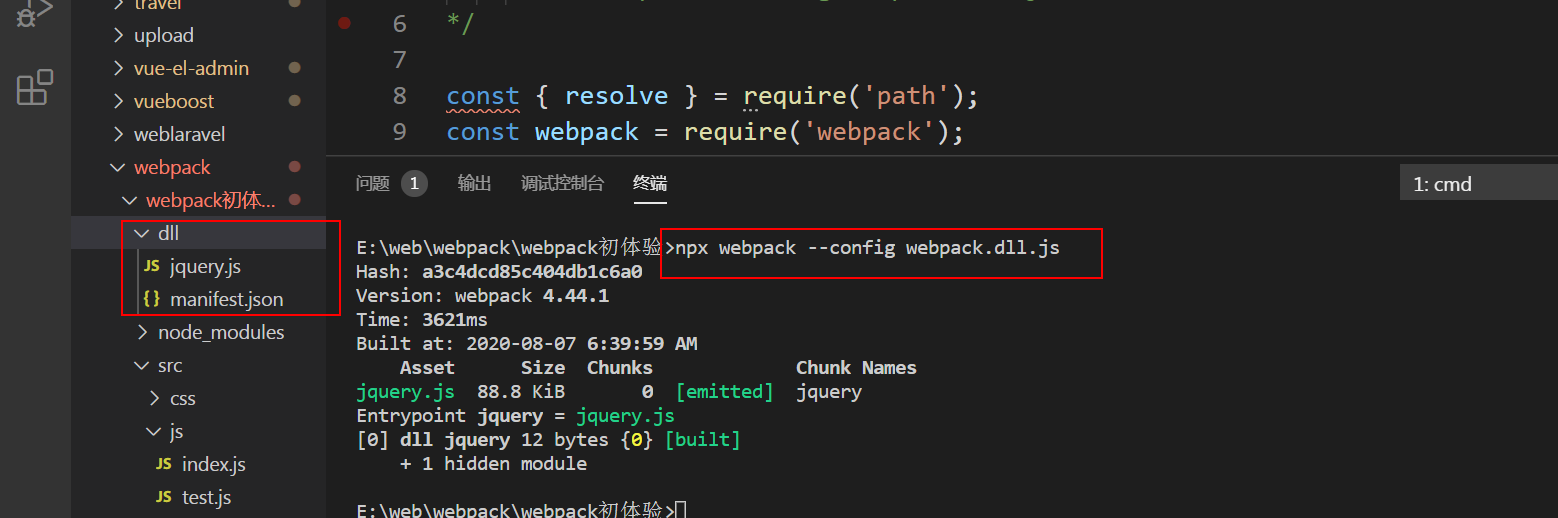The width and height of the screenshot is (1558, 518).
Task: Click the problems count badge showing 1
Action: [414, 183]
